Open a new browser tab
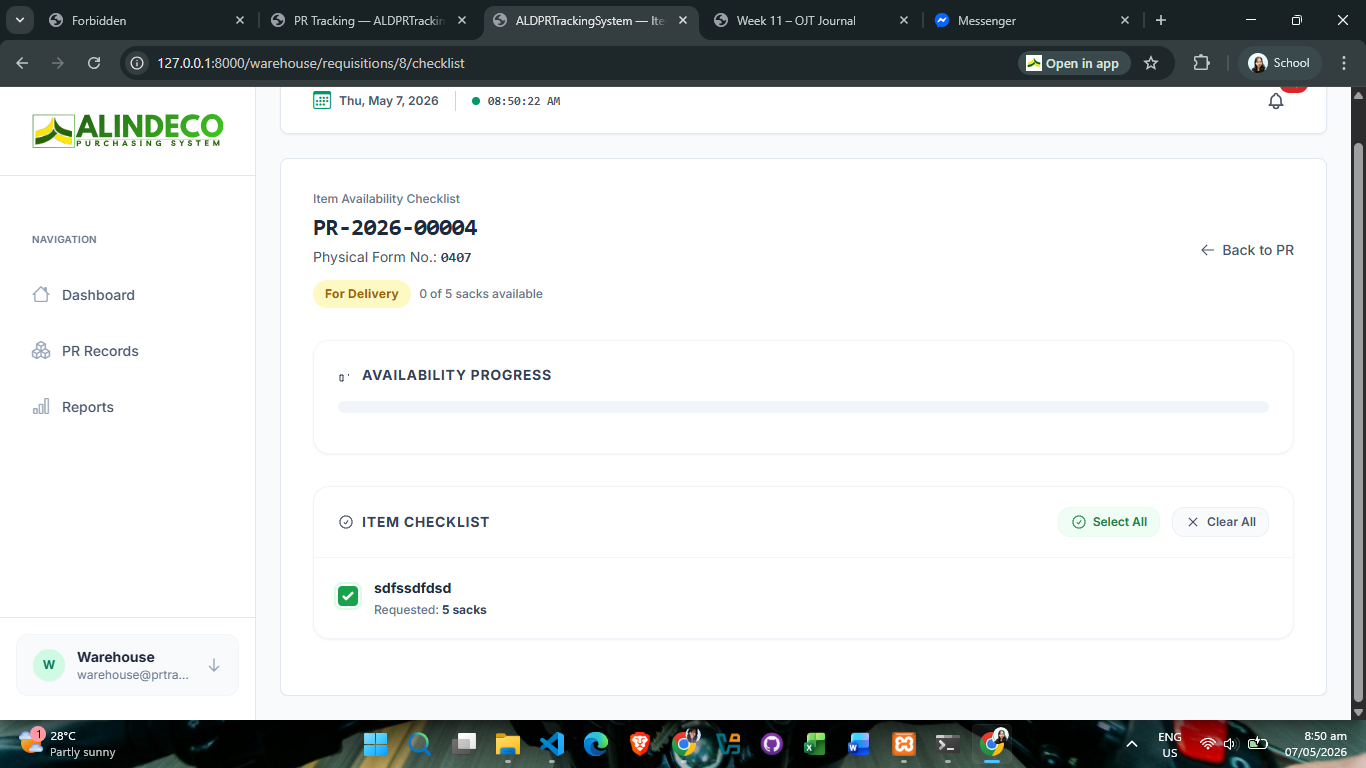This screenshot has width=1366, height=768. (1161, 20)
